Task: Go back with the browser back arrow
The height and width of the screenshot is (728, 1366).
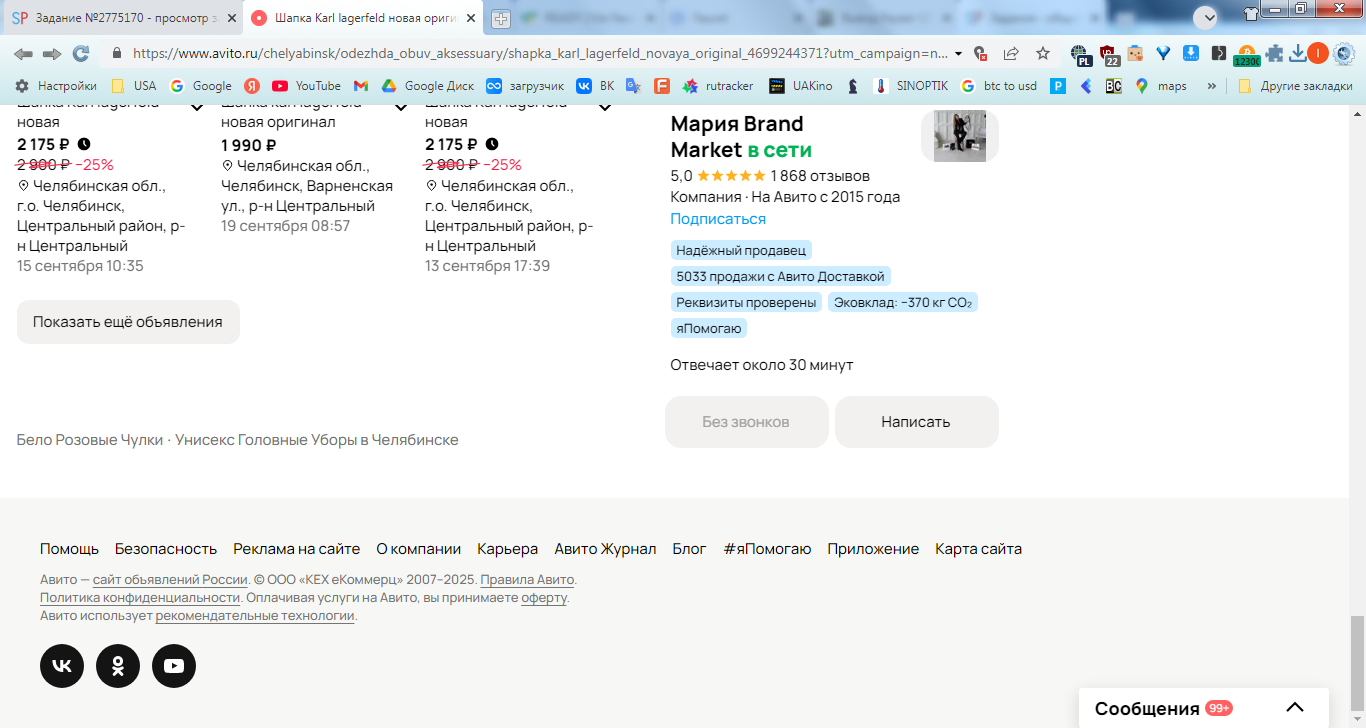Action: [23, 53]
